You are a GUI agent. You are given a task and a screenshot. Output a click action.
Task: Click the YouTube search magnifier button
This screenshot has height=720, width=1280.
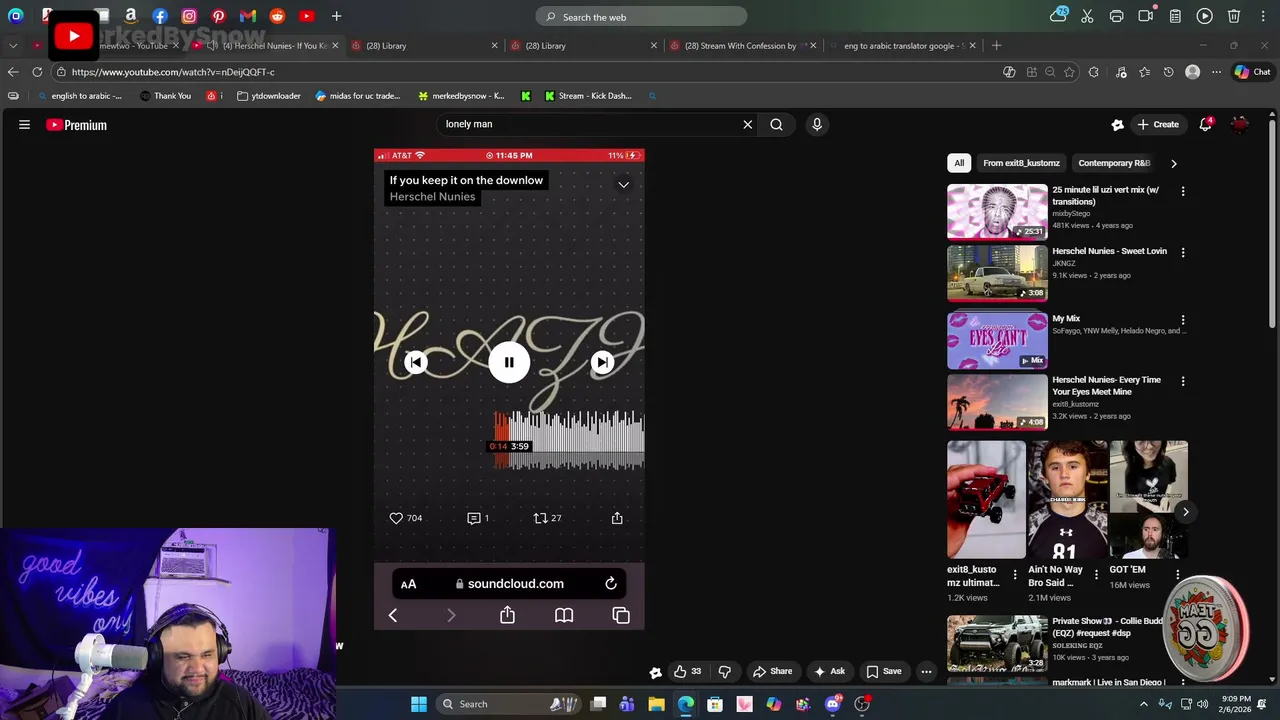776,124
